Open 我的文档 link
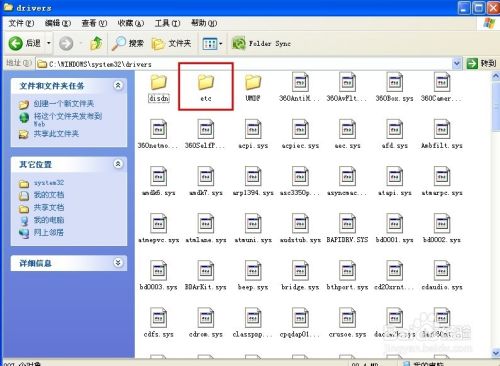This screenshot has width=500, height=366. click(41, 195)
